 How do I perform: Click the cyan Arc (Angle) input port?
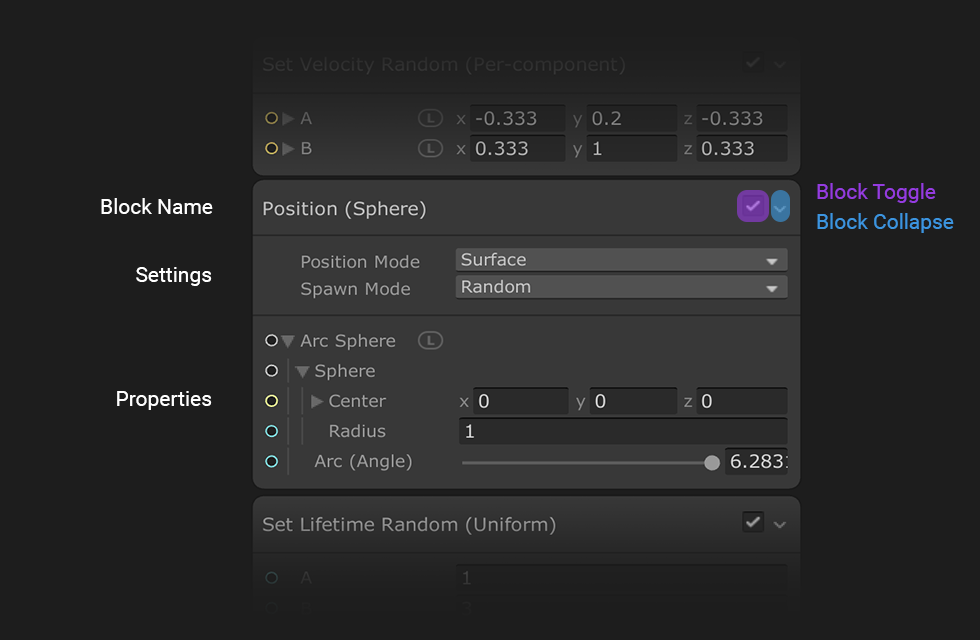click(271, 461)
